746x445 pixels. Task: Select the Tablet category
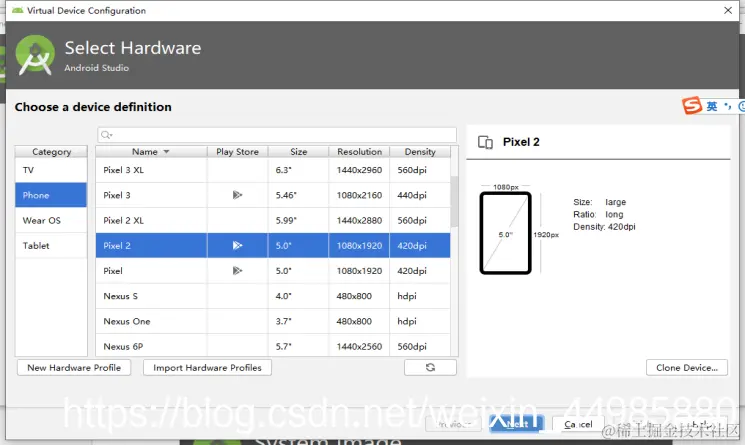point(51,246)
